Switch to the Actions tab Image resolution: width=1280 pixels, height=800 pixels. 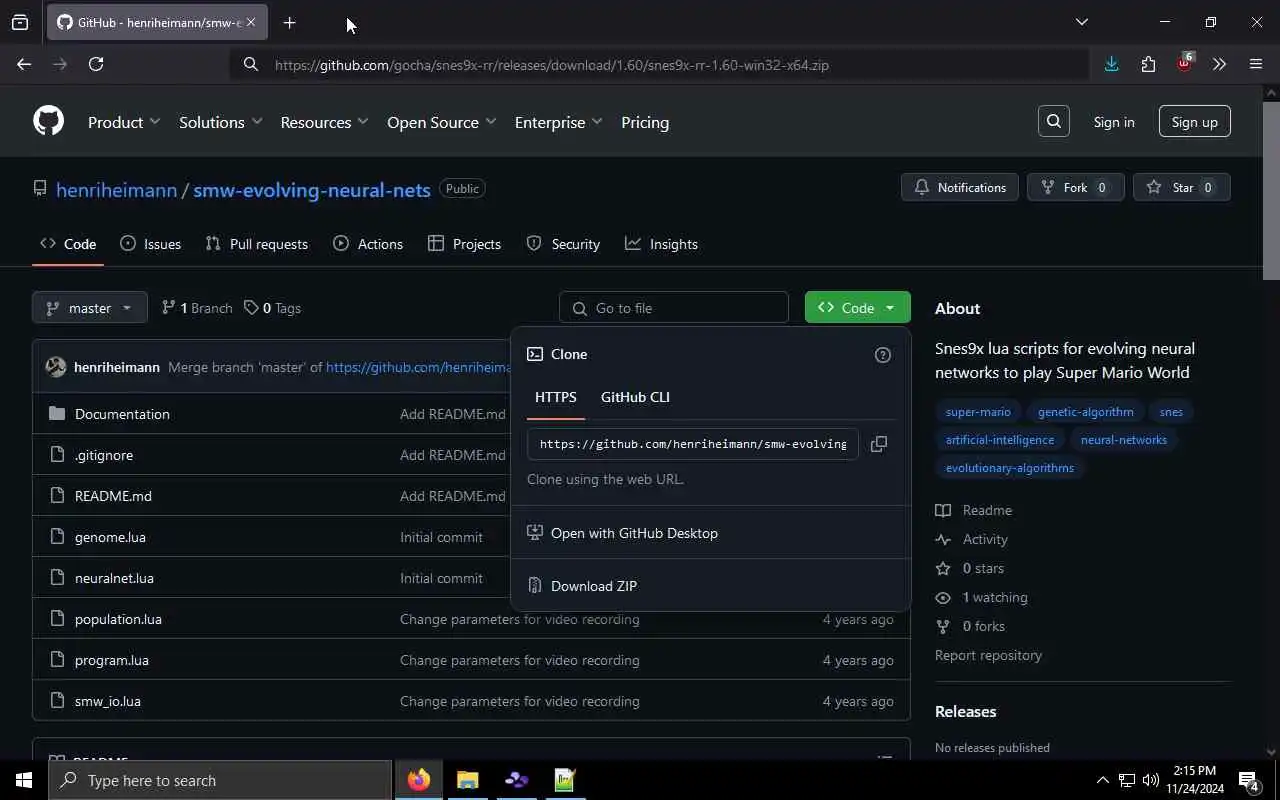pyautogui.click(x=368, y=244)
